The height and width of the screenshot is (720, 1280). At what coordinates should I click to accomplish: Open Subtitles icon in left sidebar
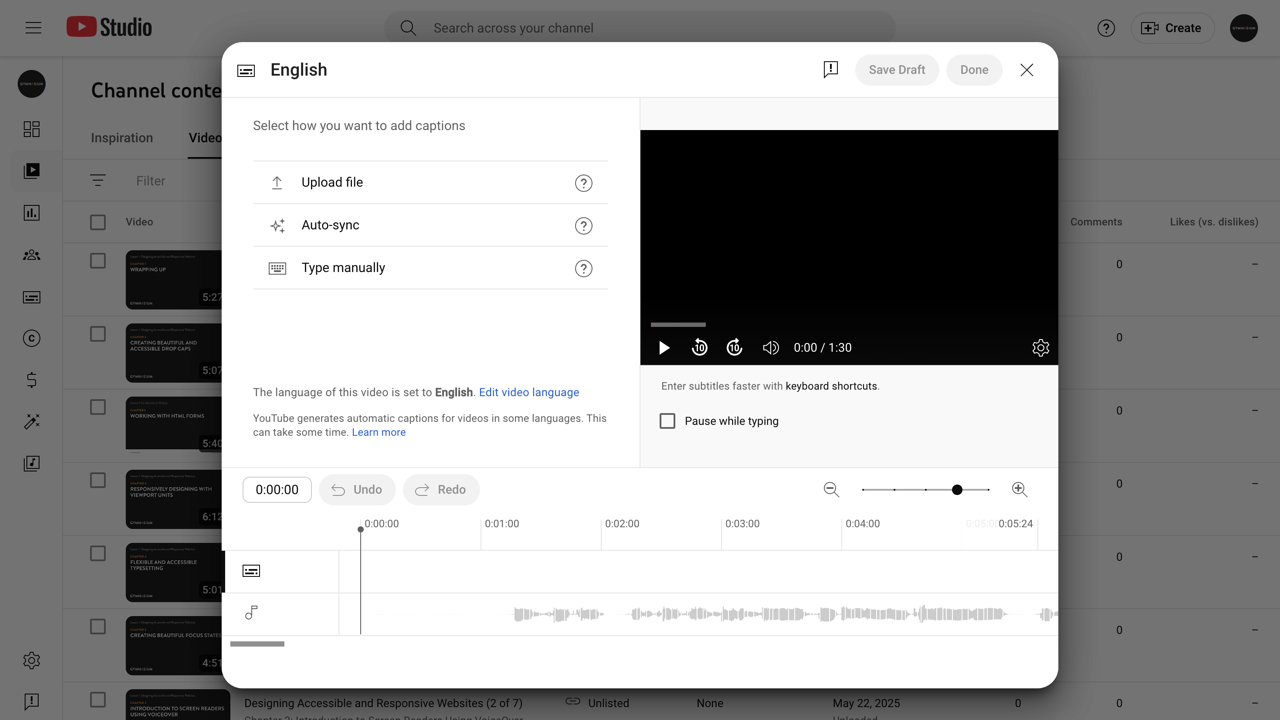pos(32,297)
